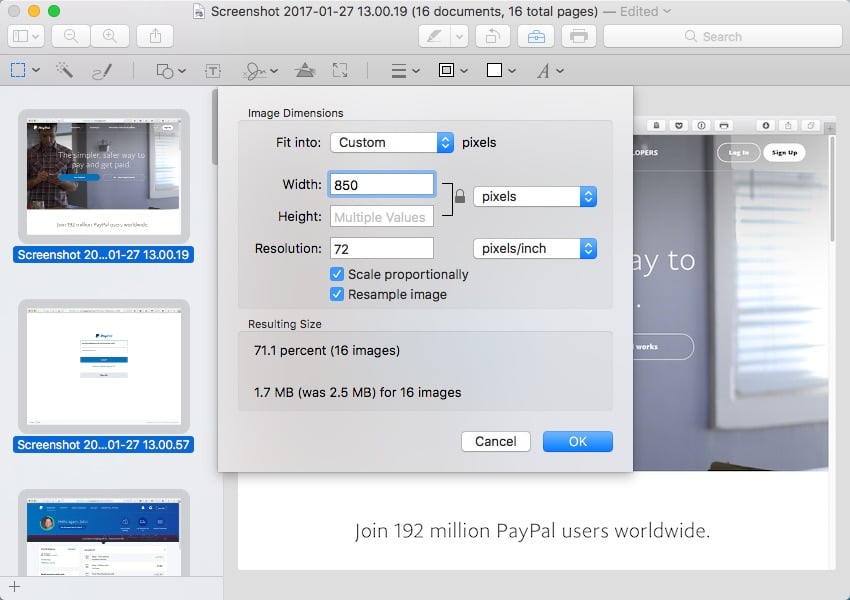Open the text style font menu
The width and height of the screenshot is (850, 600).
550,70
